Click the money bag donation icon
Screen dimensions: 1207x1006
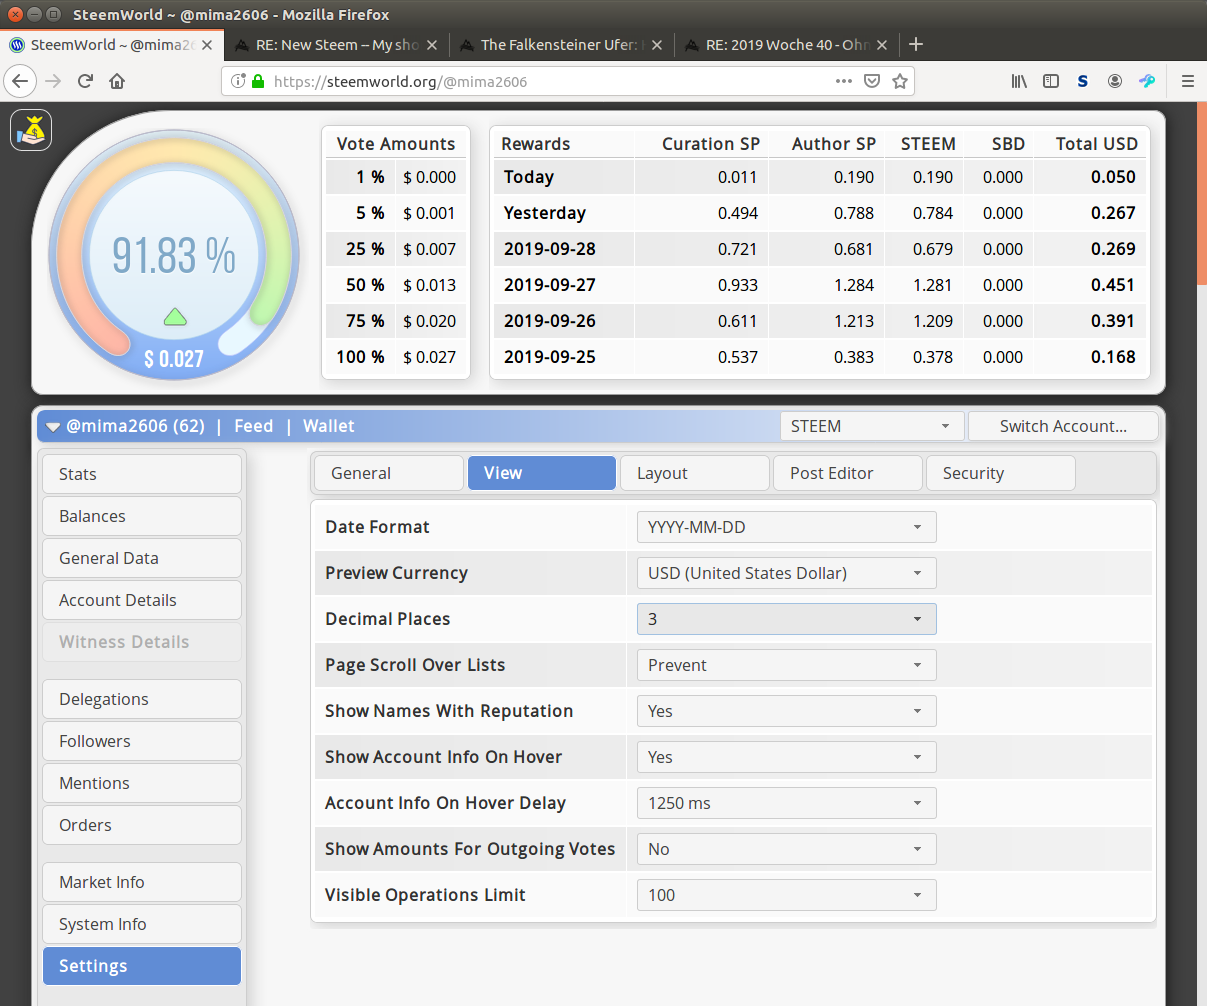[x=31, y=130]
